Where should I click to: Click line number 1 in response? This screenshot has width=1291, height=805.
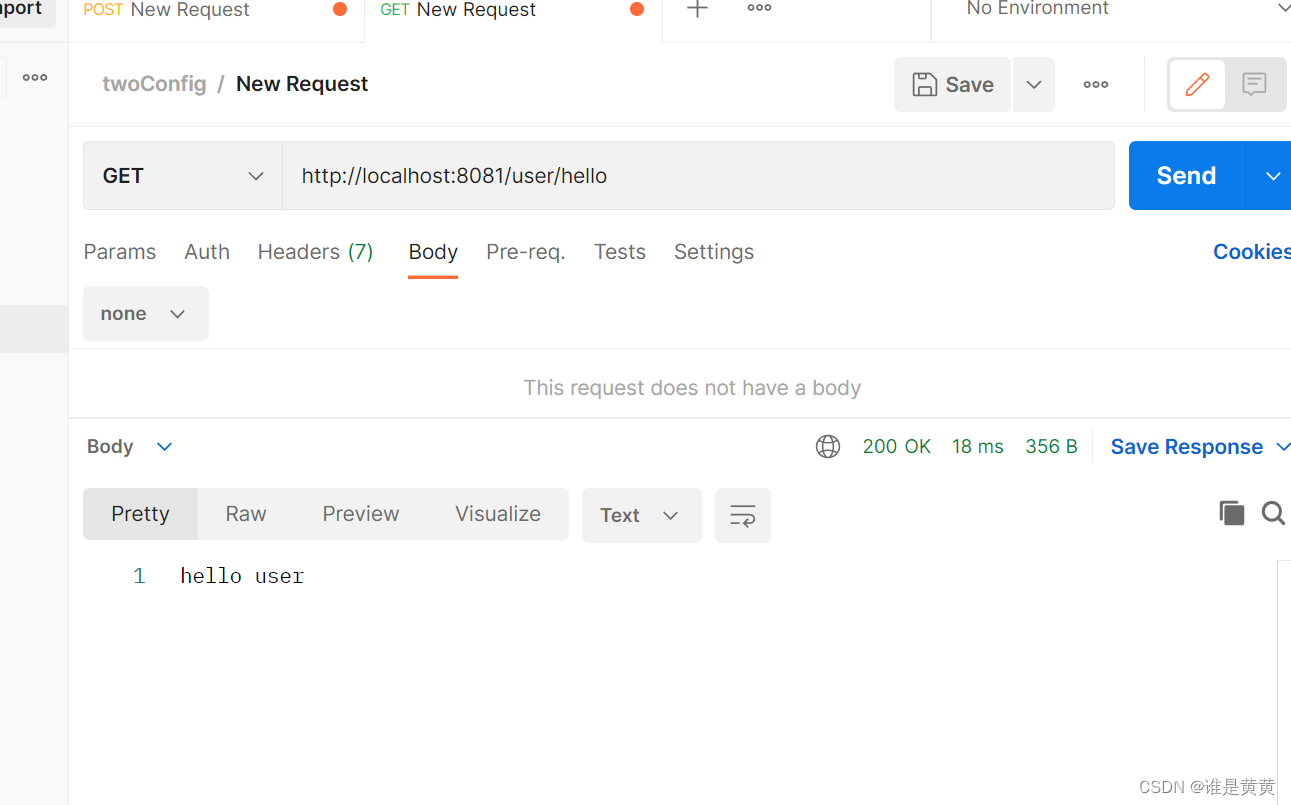[x=139, y=576]
